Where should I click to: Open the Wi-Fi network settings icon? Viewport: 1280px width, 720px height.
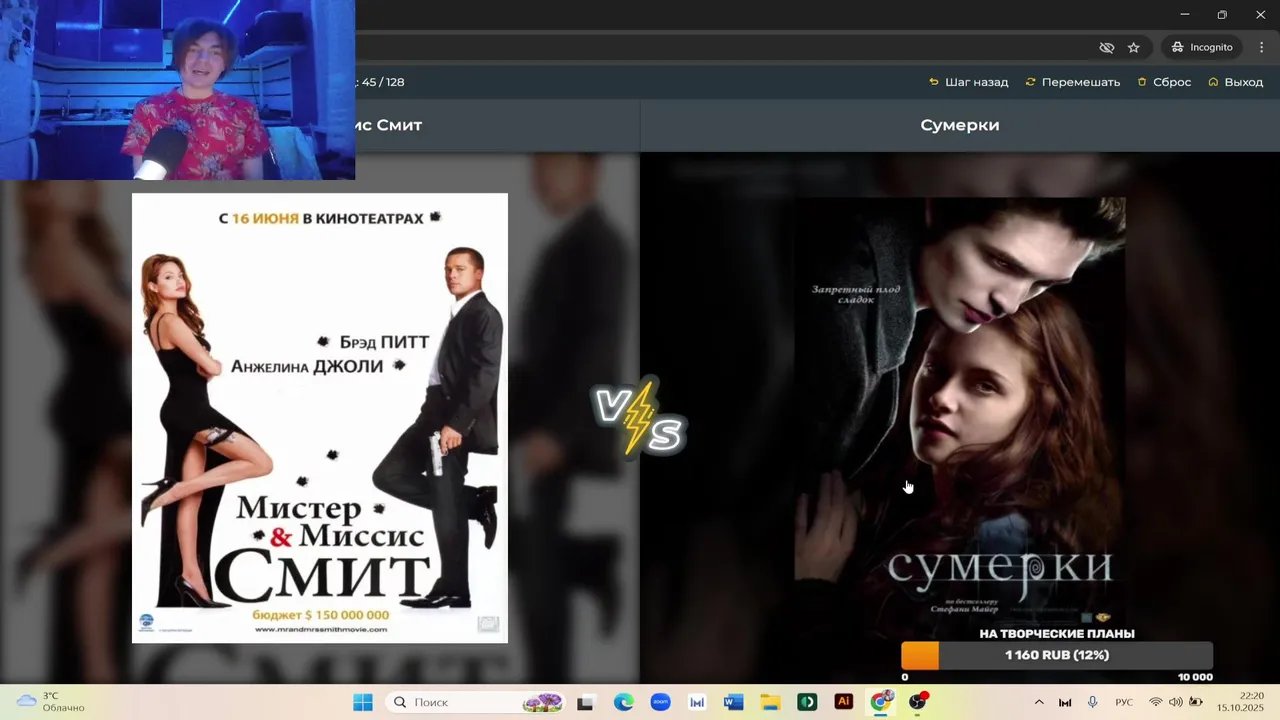(1156, 702)
